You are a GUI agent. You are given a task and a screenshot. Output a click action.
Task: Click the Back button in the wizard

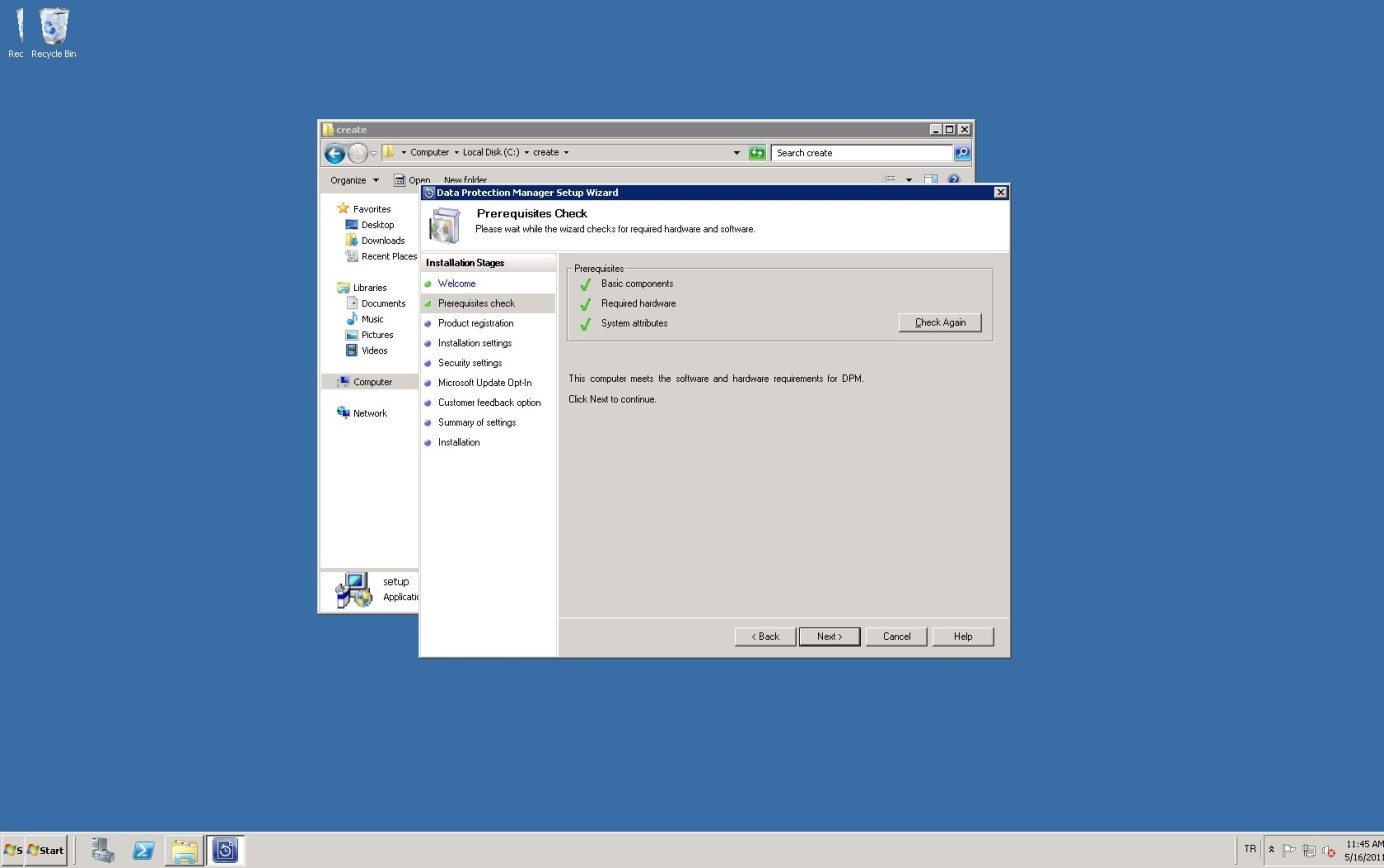(x=765, y=636)
